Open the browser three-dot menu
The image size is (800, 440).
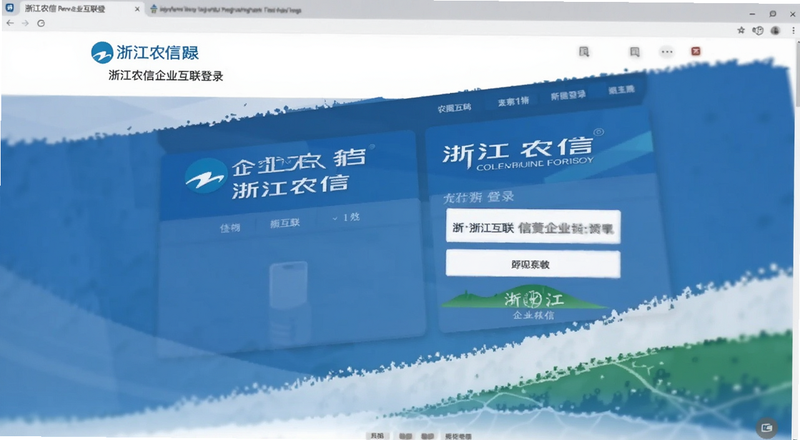793,31
